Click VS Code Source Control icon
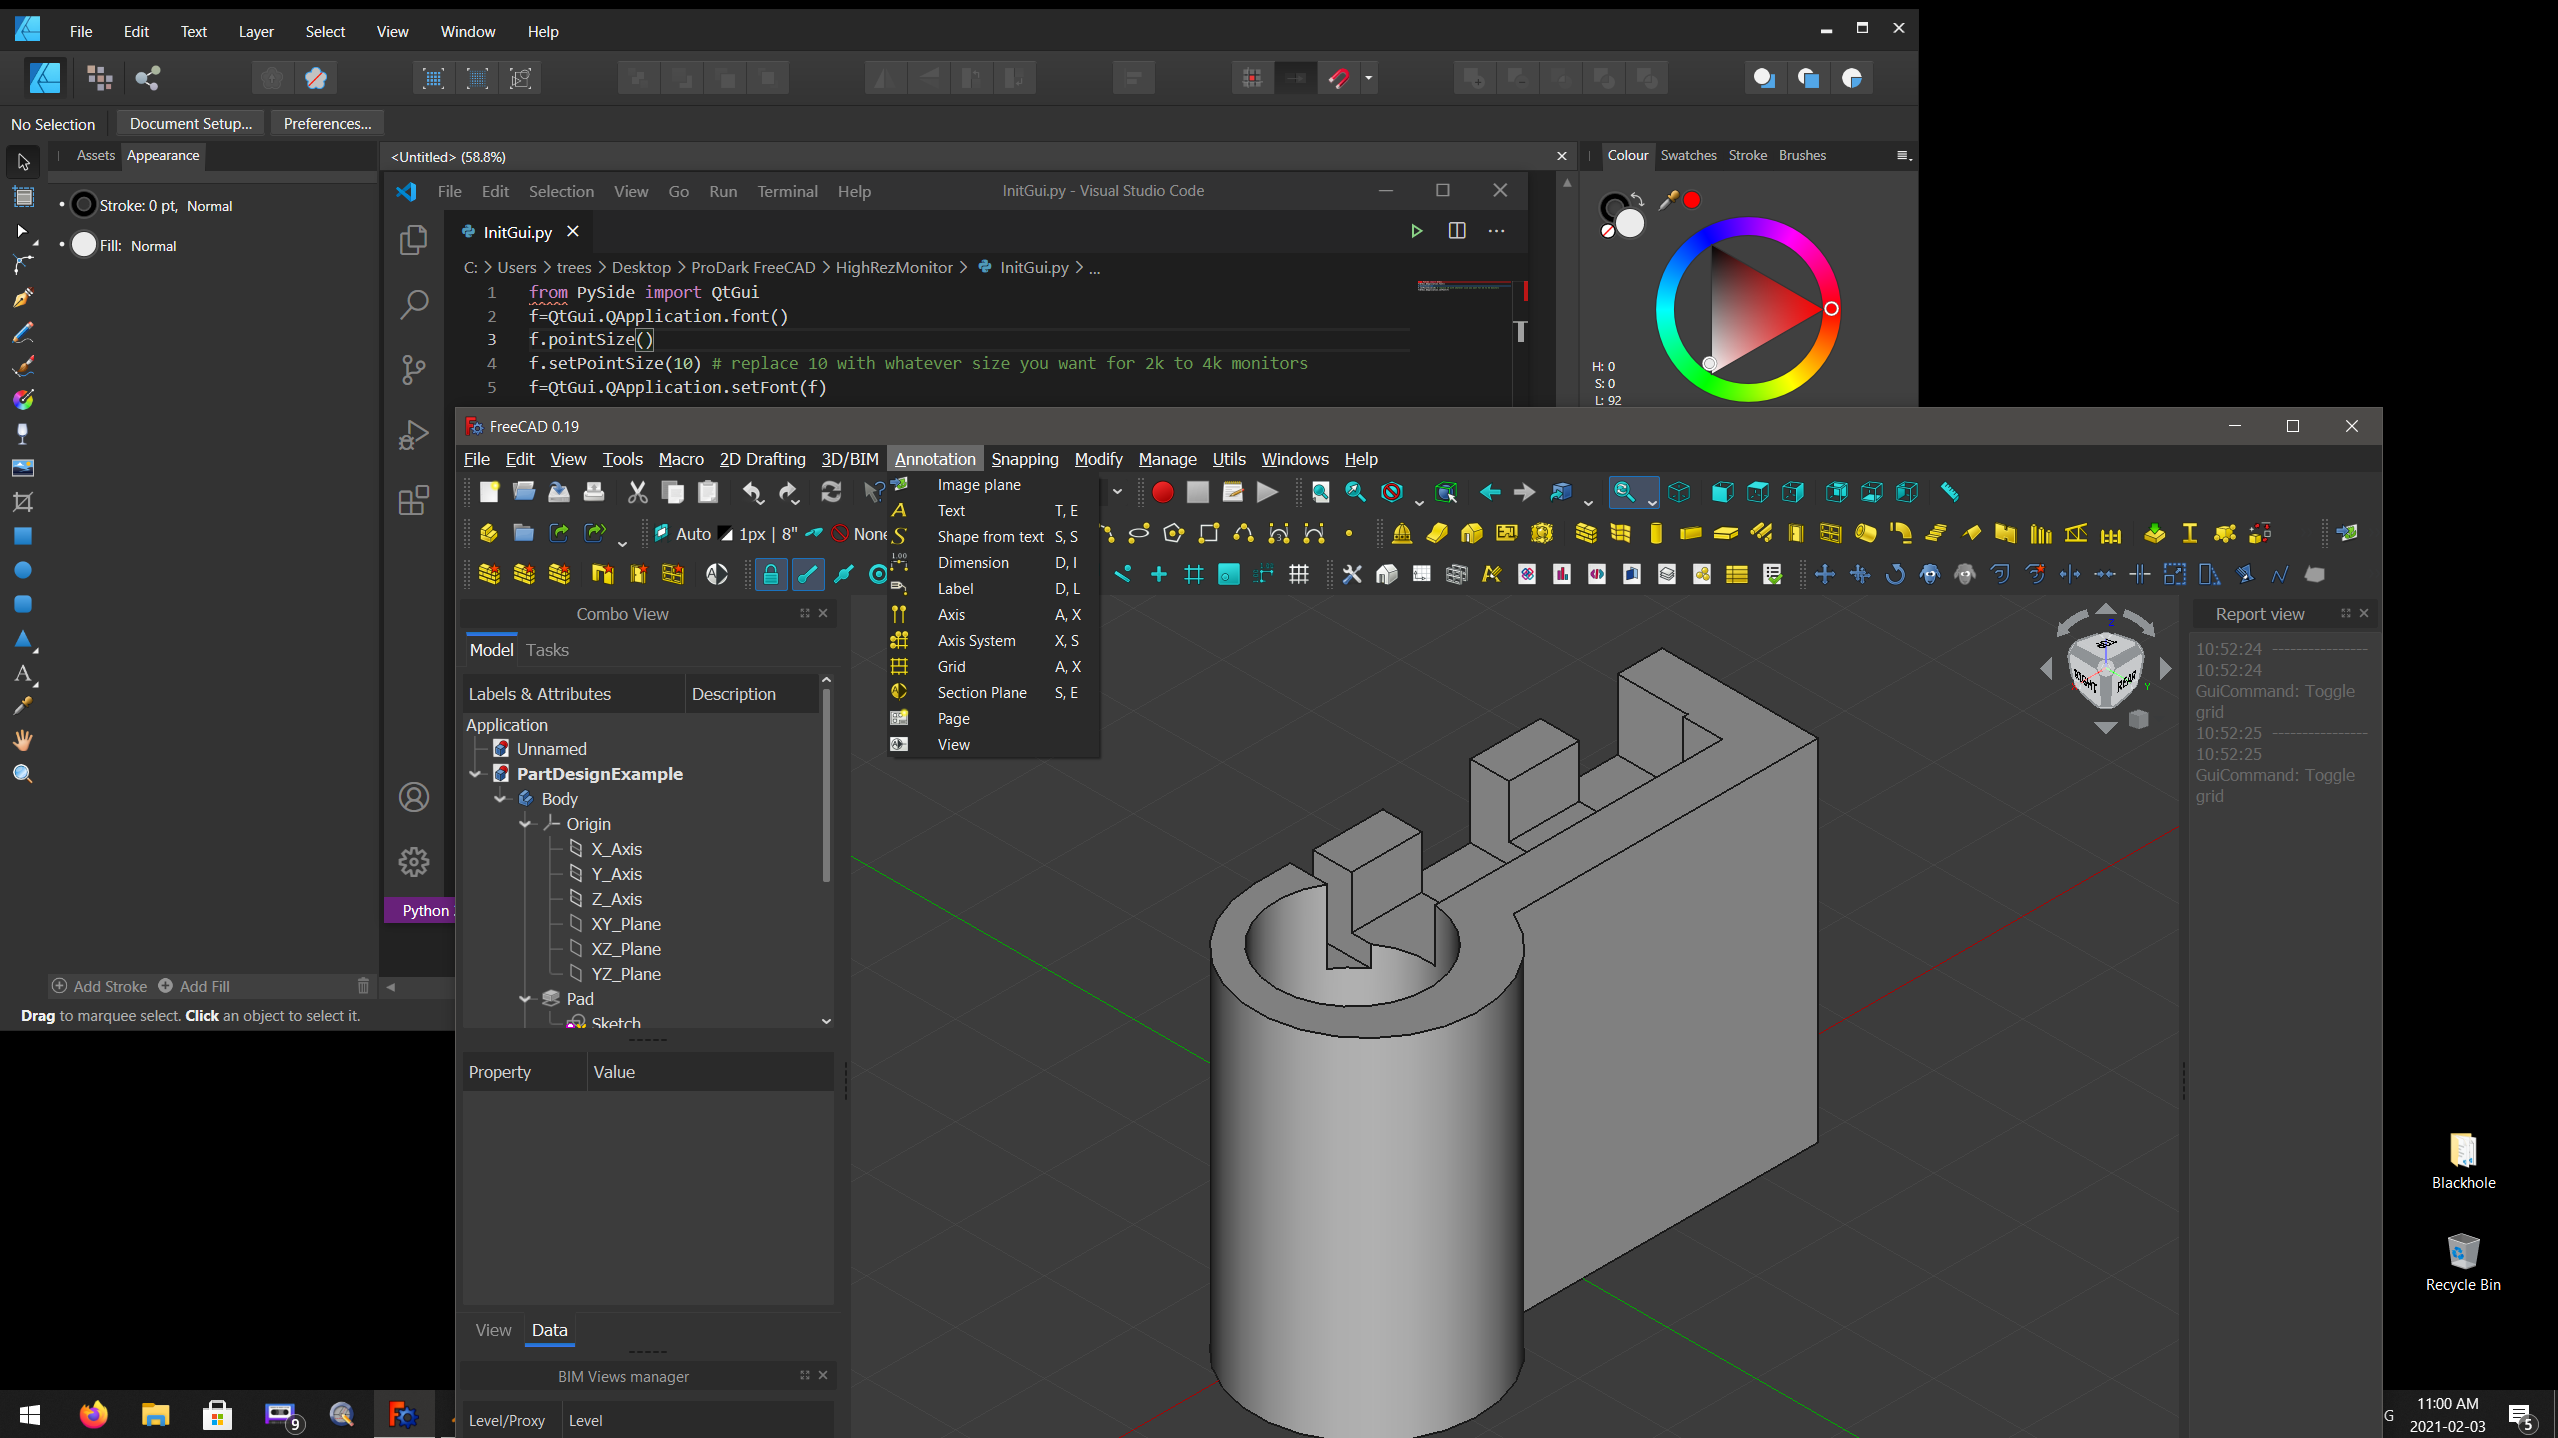This screenshot has height=1438, width=2558. pyautogui.click(x=413, y=369)
